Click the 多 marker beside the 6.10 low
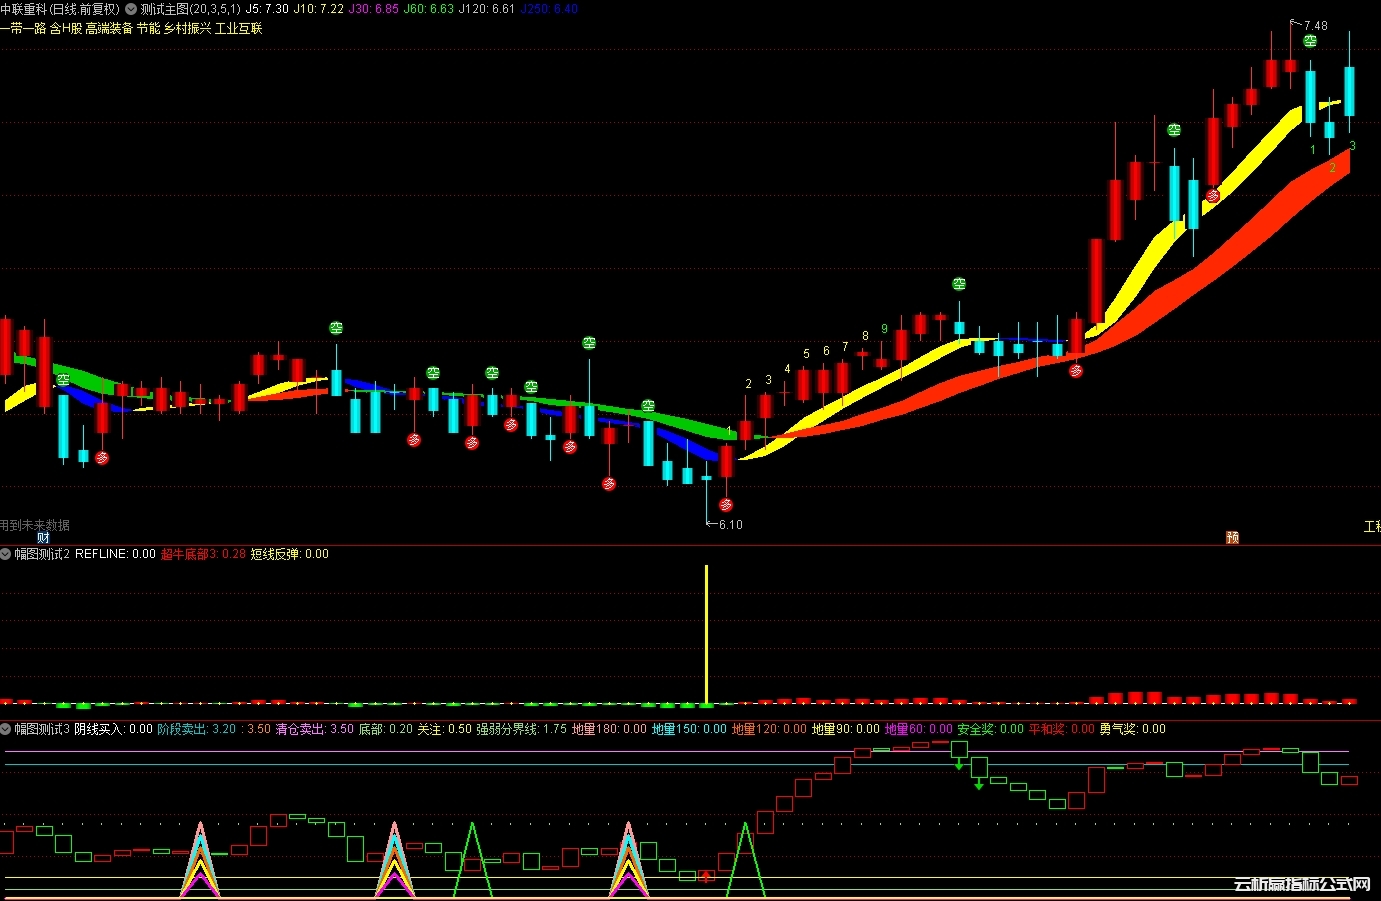This screenshot has height=901, width=1381. point(726,505)
